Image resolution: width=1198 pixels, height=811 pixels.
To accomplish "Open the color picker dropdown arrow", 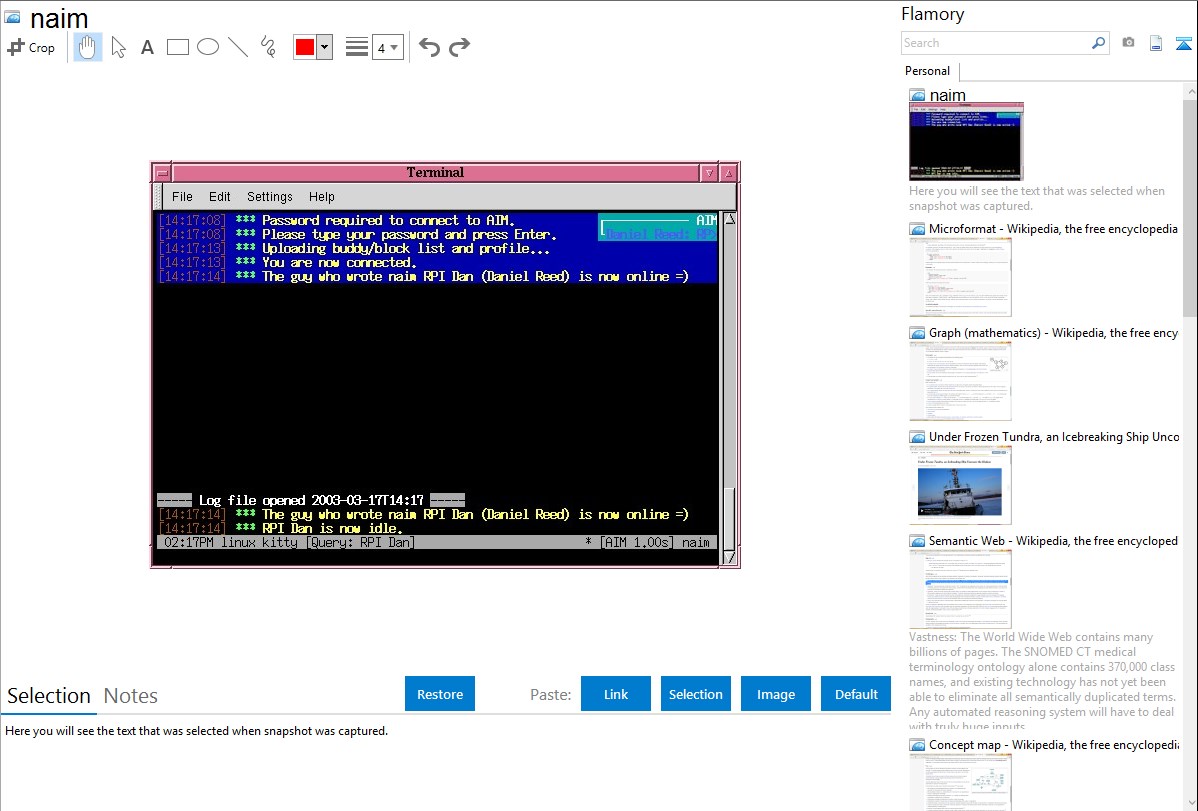I will click(324, 47).
